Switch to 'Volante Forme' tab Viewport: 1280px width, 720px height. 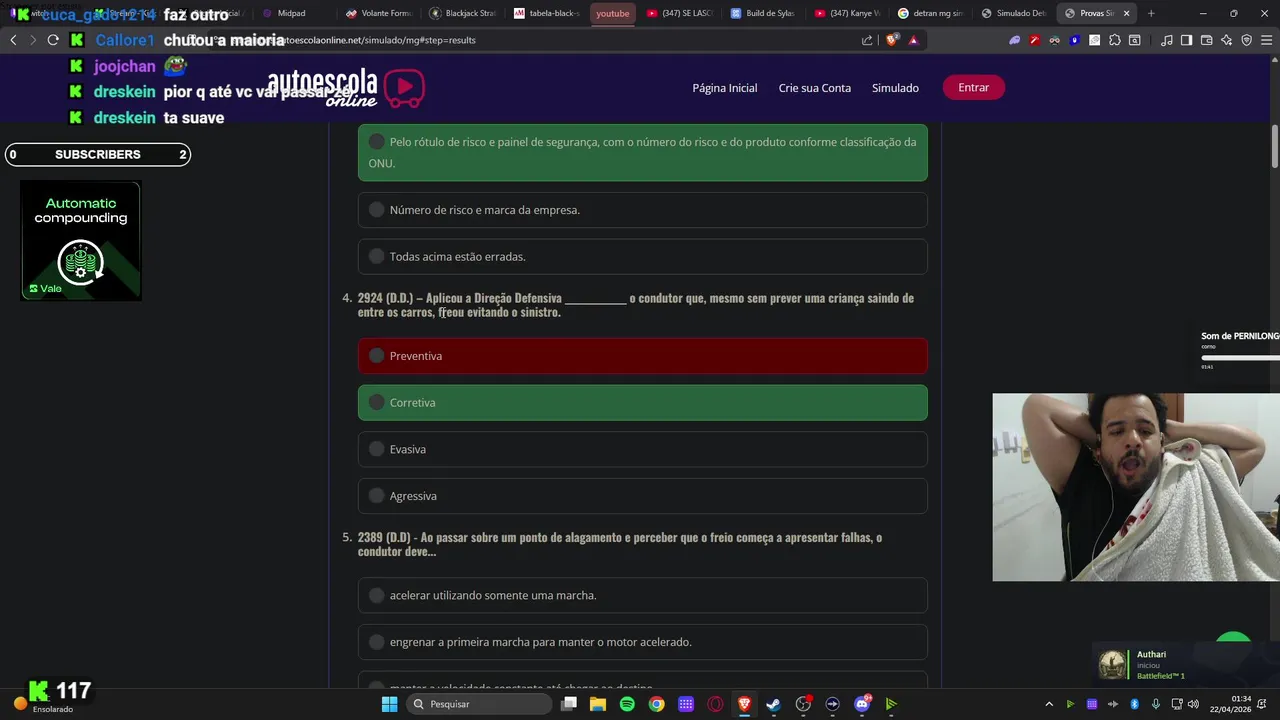tap(379, 13)
